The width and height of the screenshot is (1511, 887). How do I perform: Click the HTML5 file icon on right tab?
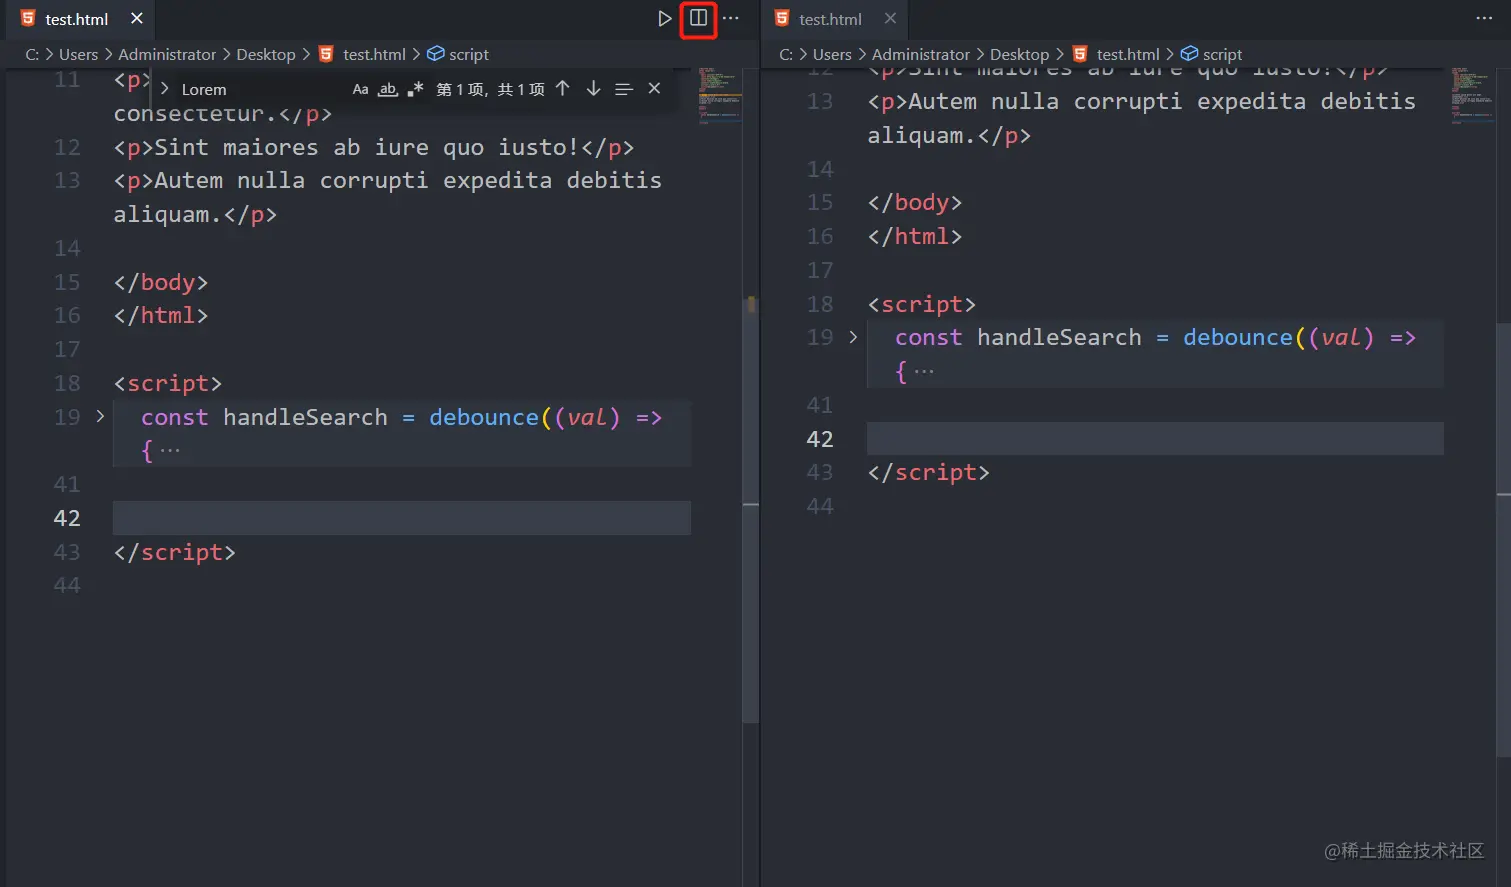[x=782, y=18]
